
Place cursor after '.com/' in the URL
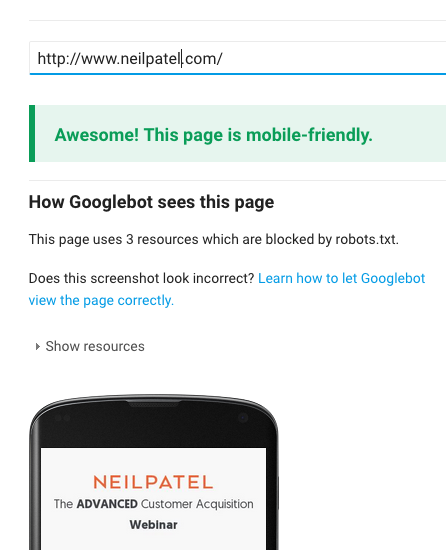(x=223, y=59)
